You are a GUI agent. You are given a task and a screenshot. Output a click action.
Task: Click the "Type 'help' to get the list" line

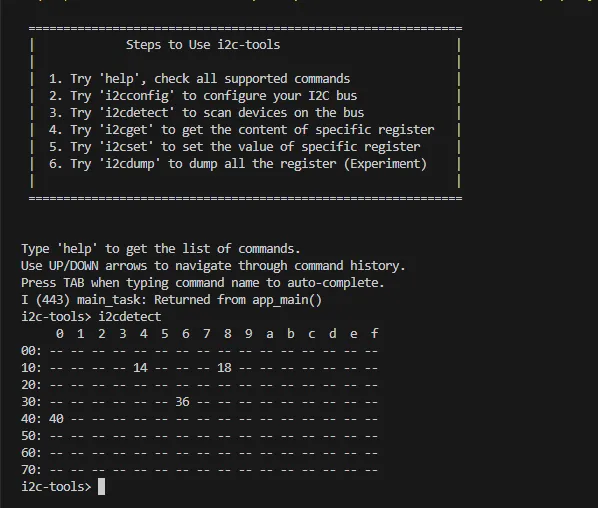pyautogui.click(x=161, y=249)
